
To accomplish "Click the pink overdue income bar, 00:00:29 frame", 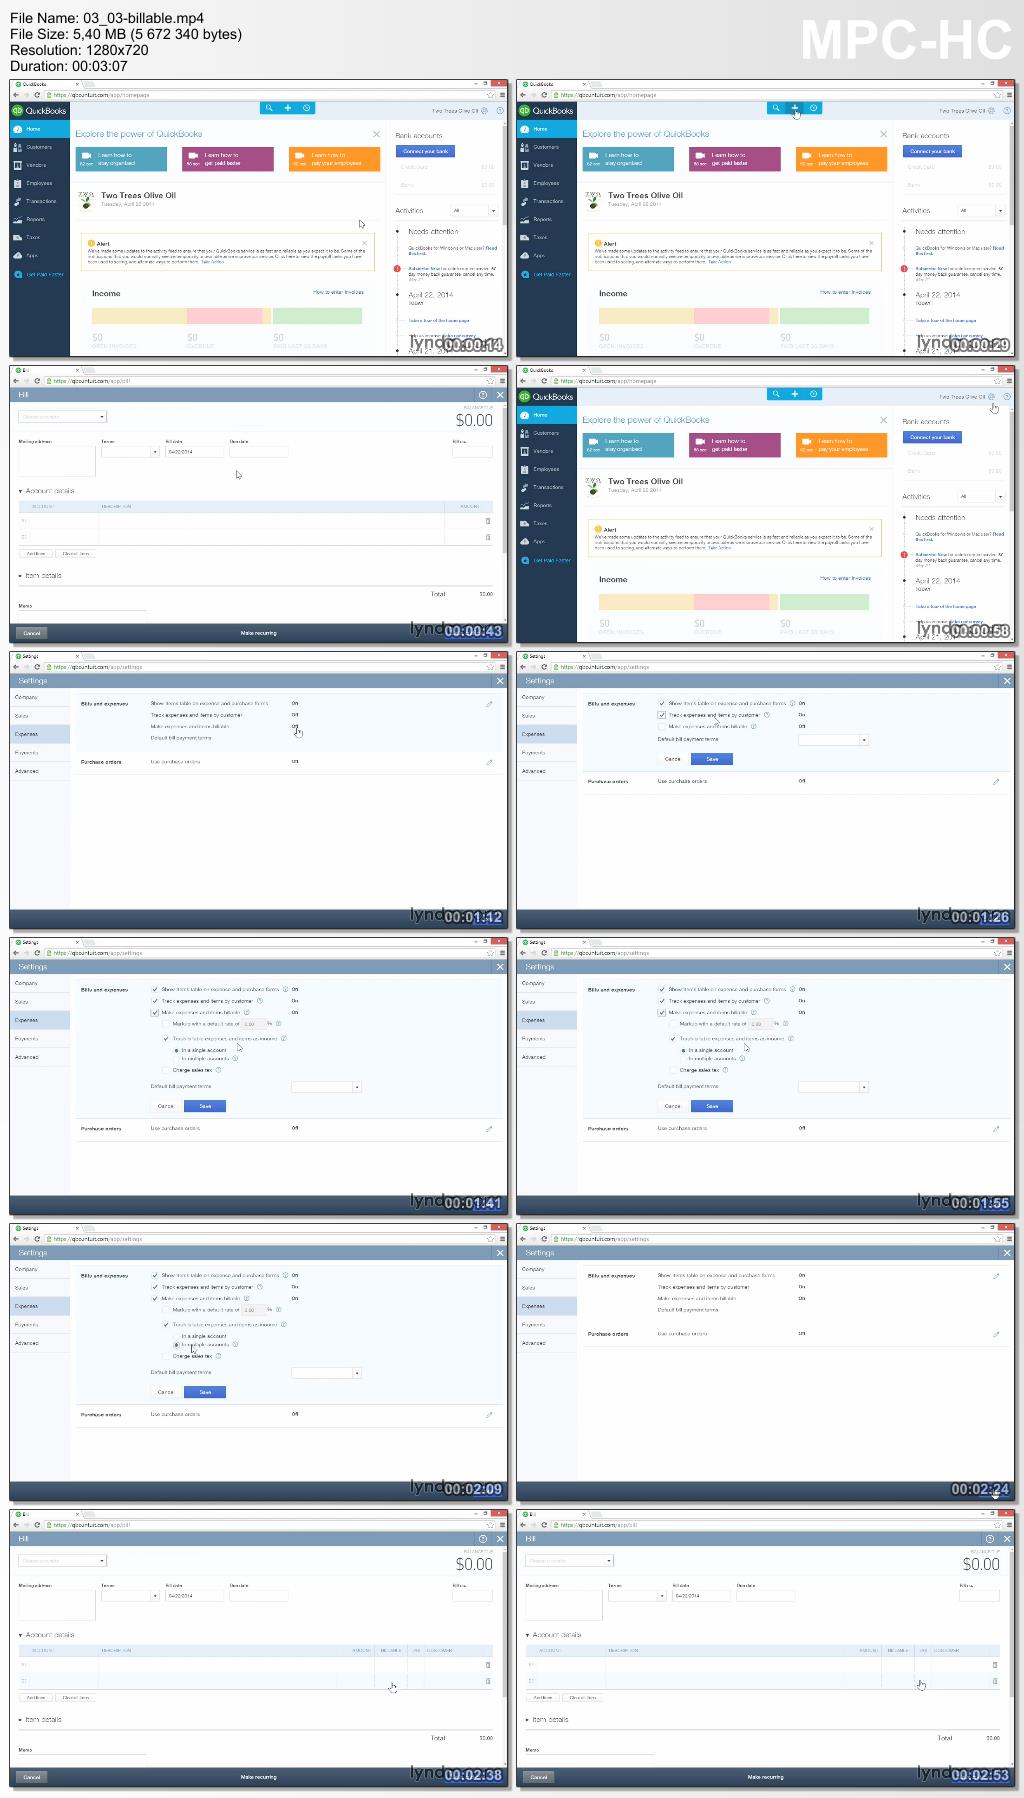I will pos(734,315).
